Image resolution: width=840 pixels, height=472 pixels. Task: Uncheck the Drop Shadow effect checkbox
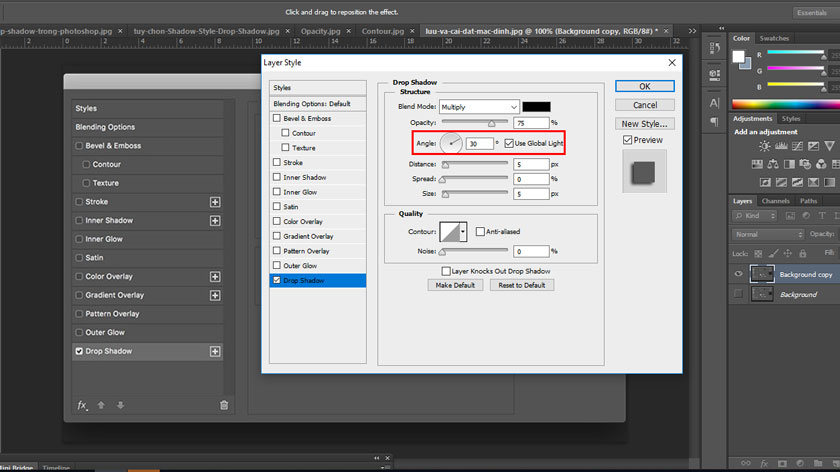(277, 280)
